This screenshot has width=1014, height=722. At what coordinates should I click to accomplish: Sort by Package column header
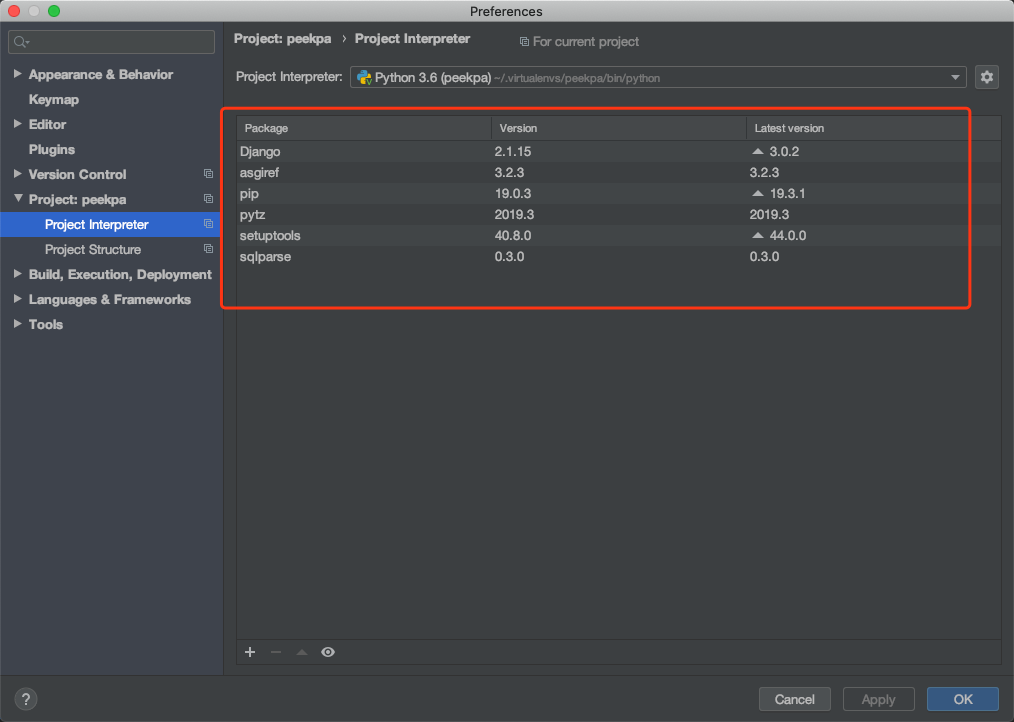[364, 128]
